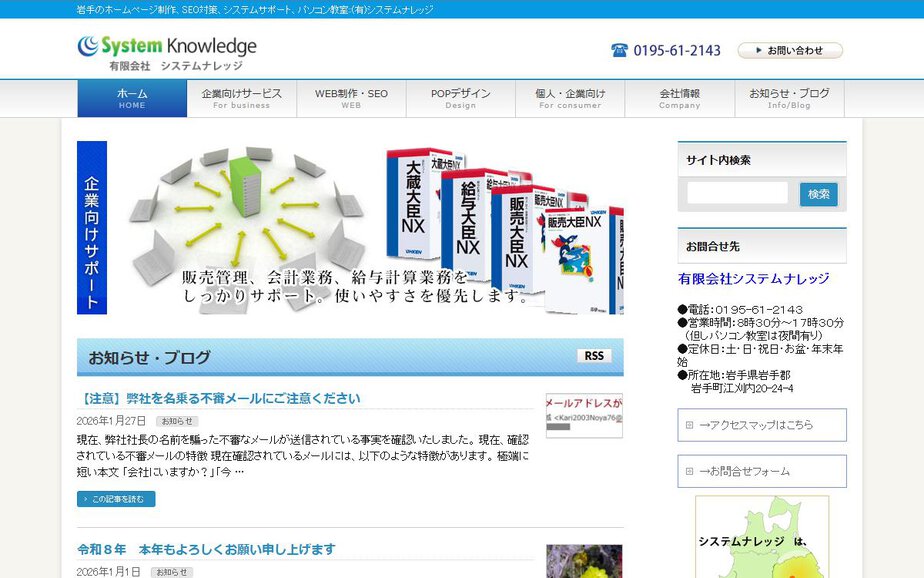
Task: Open →アクセスマップはこちら link
Action: (x=762, y=425)
